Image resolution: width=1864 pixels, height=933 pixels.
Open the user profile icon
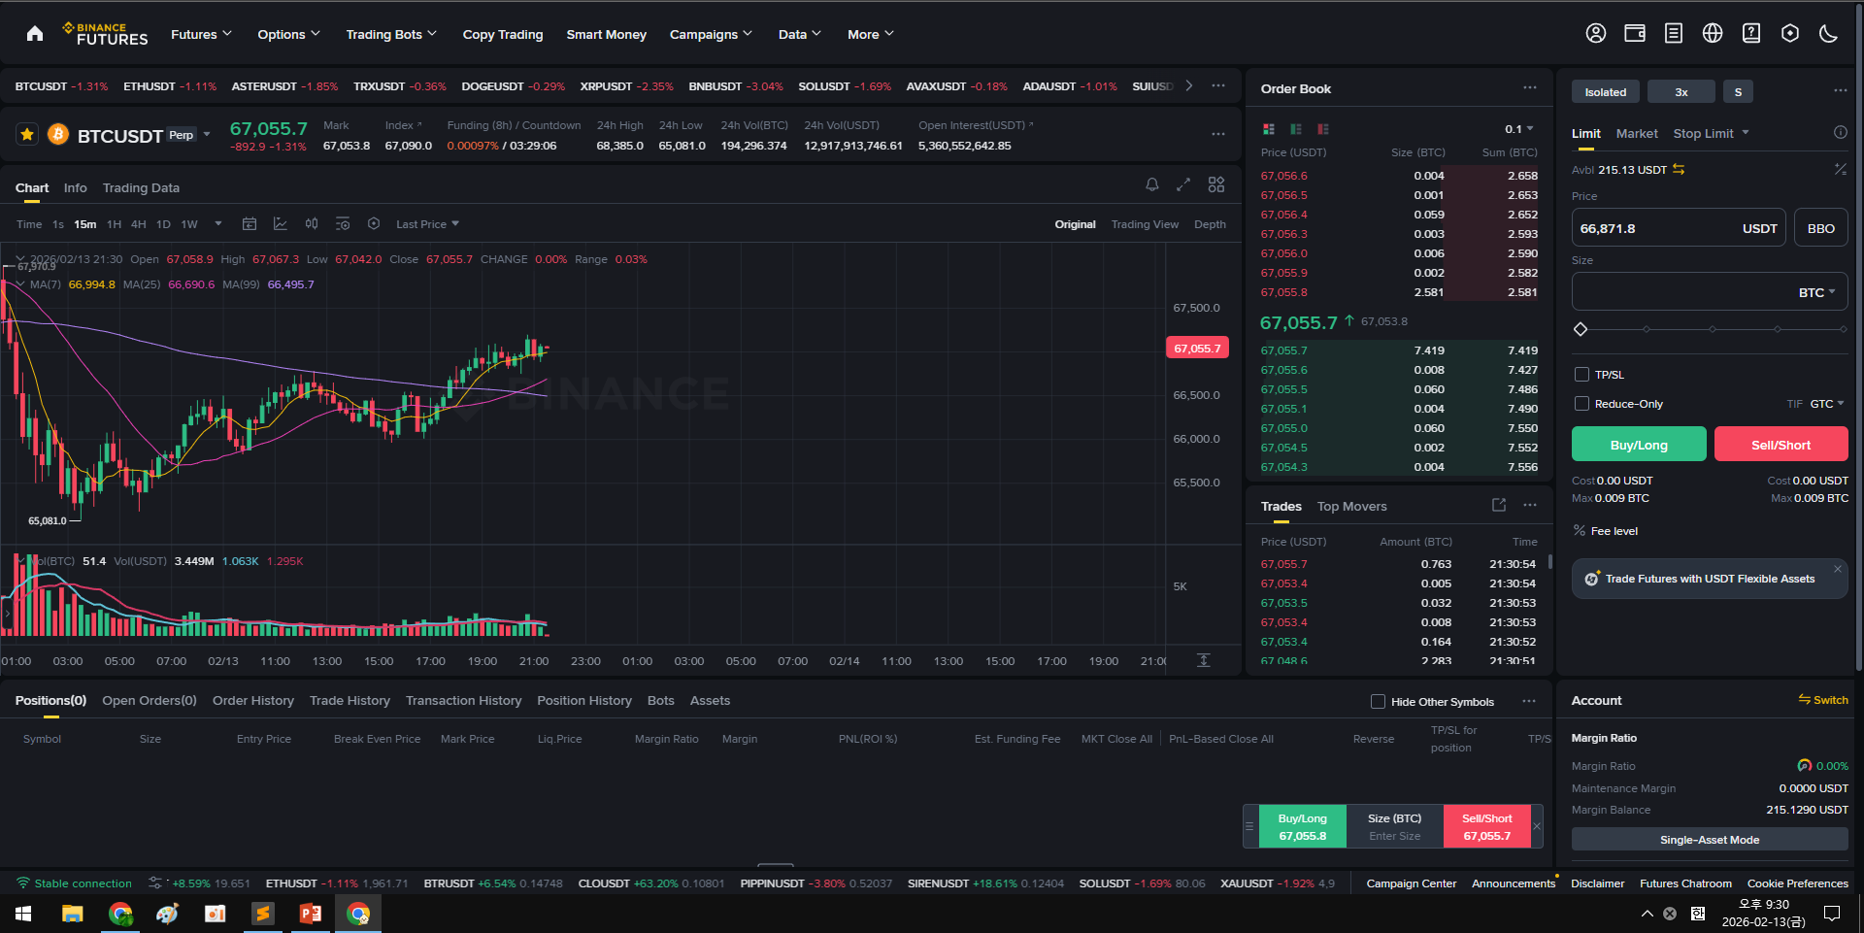point(1596,33)
